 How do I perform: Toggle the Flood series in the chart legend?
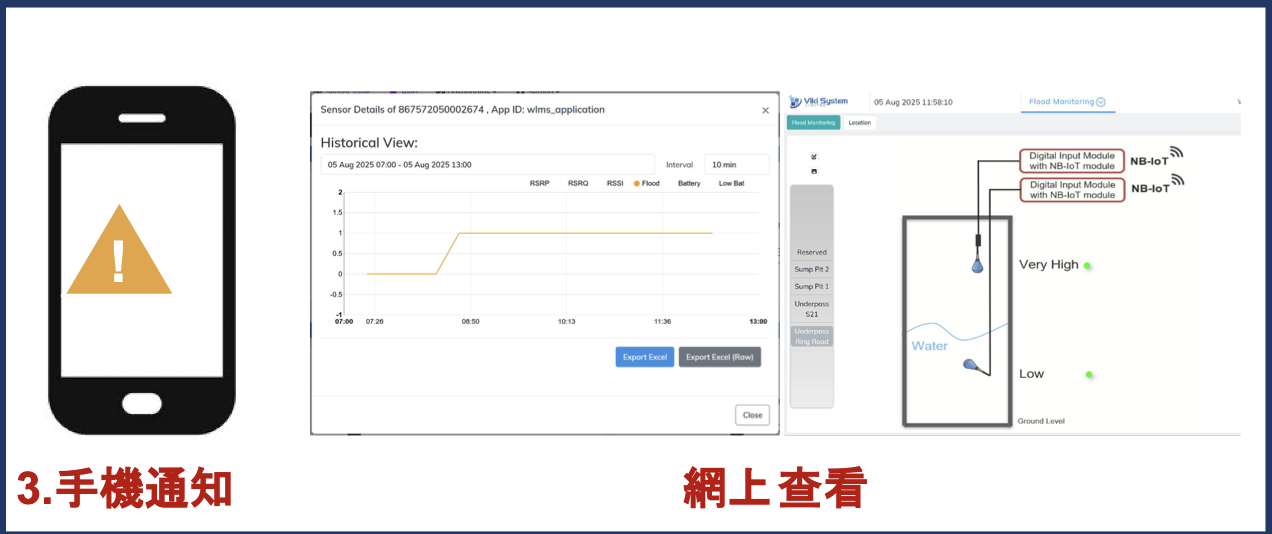646,183
